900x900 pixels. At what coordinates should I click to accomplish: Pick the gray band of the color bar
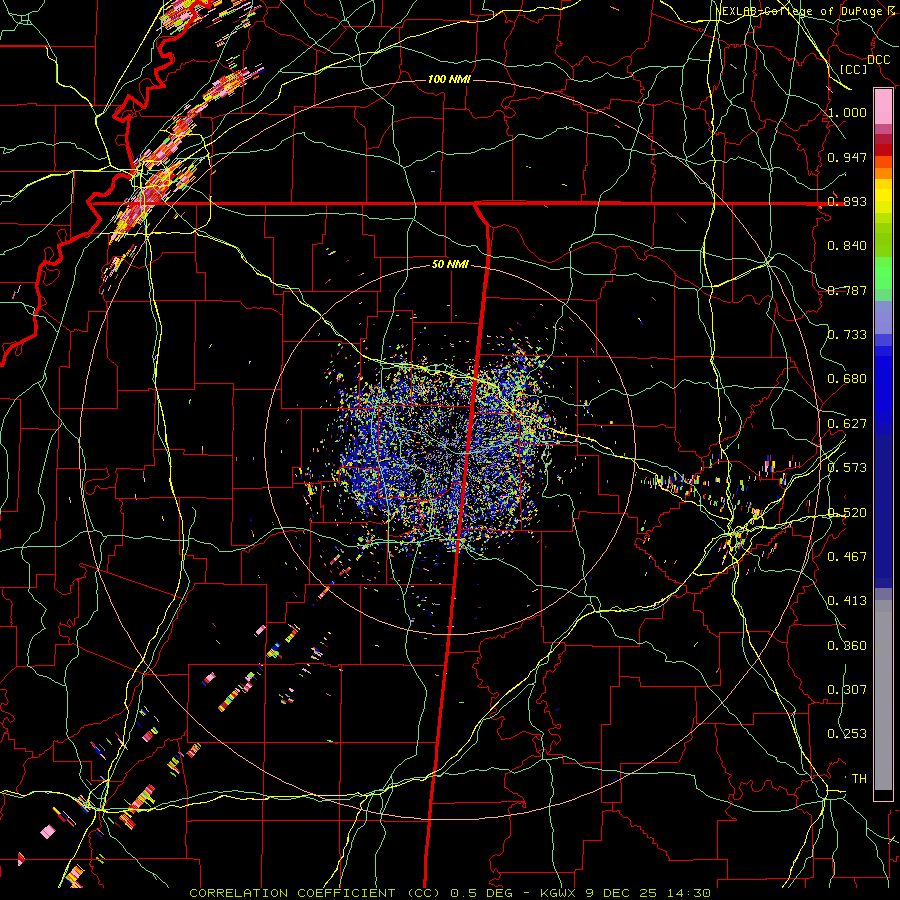coord(883,695)
